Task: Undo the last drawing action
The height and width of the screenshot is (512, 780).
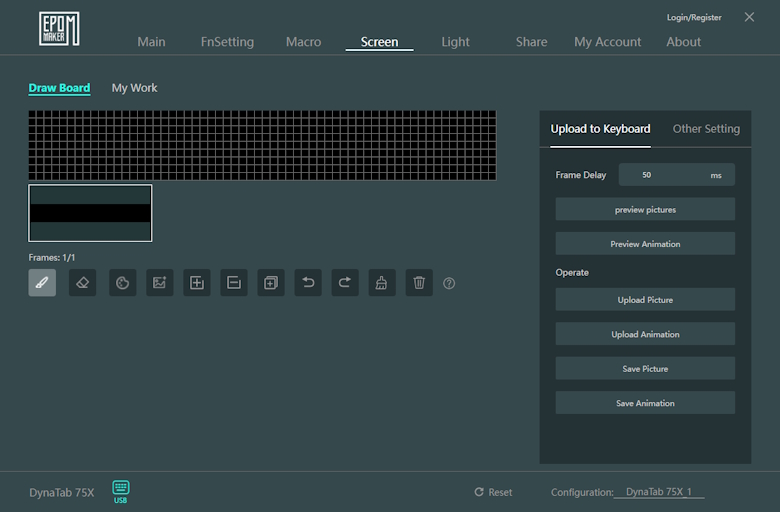Action: pyautogui.click(x=308, y=283)
